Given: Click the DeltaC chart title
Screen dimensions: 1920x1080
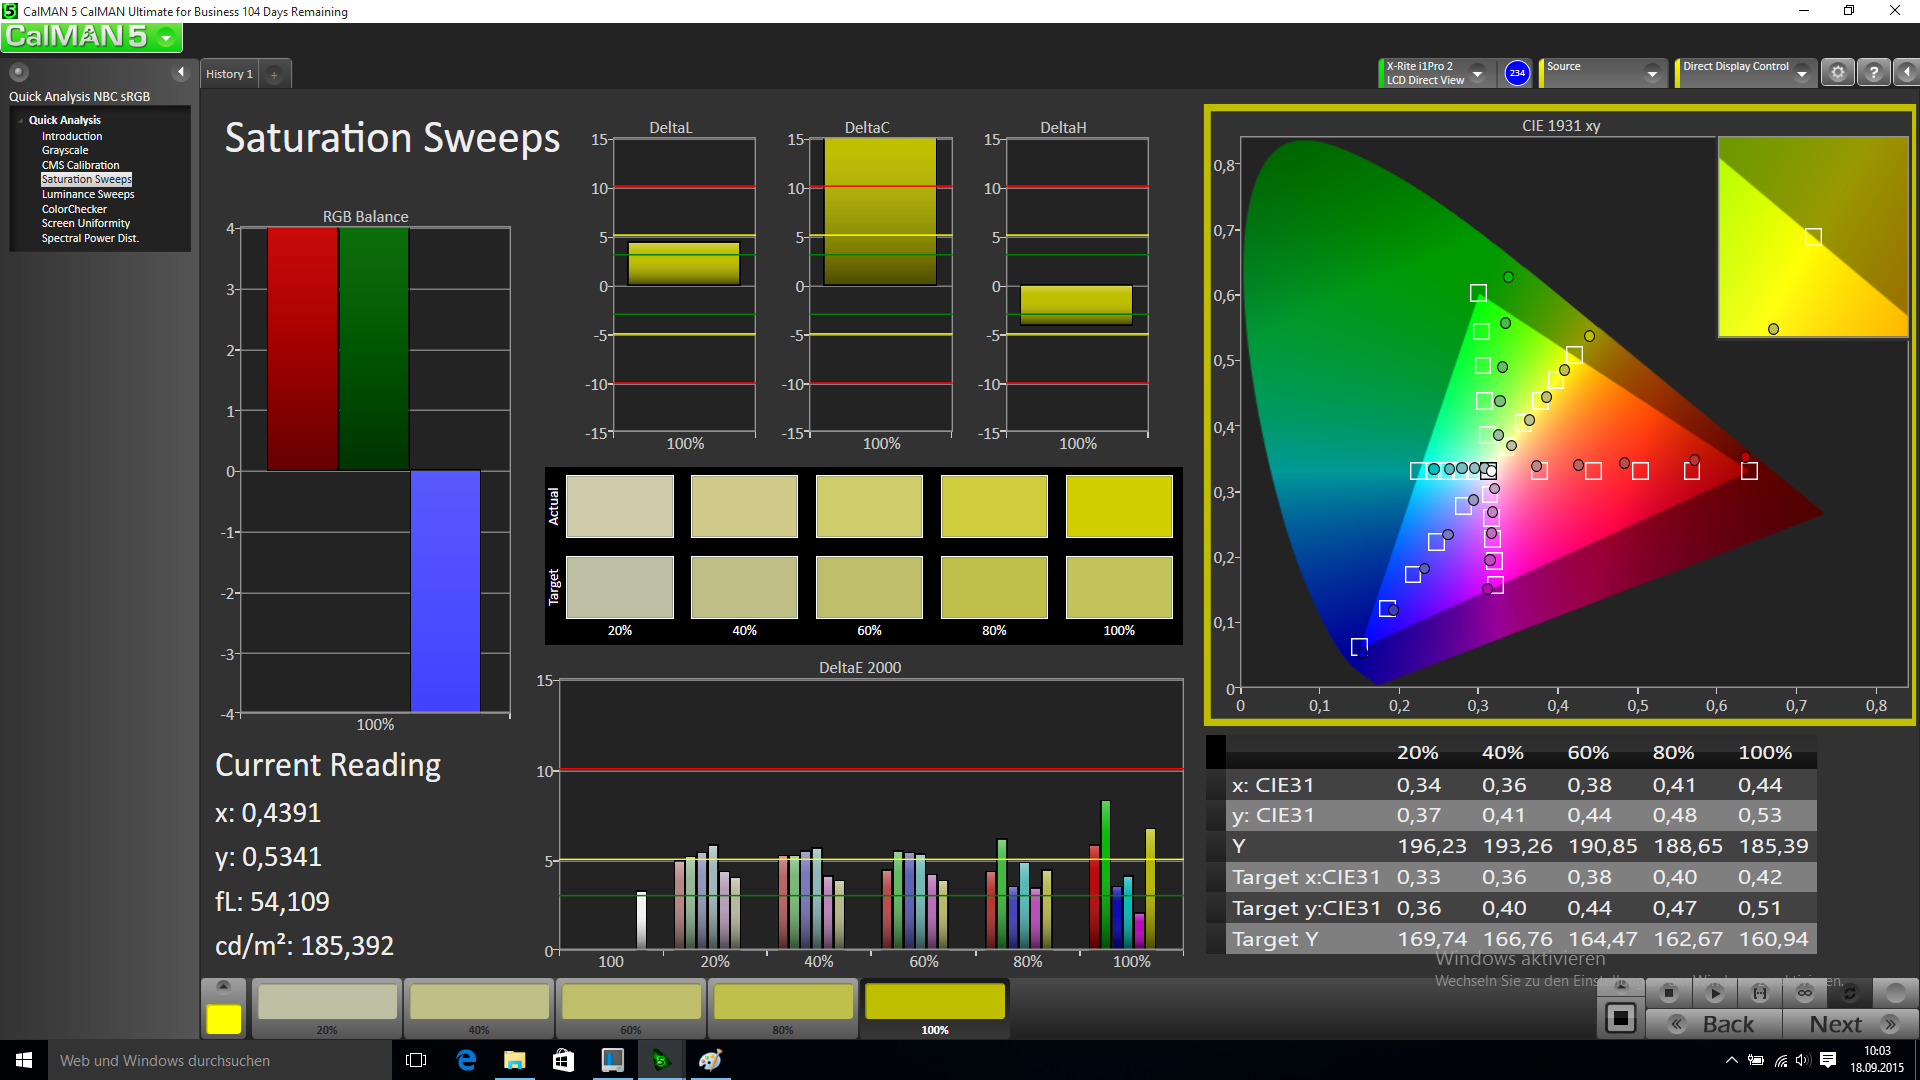Looking at the screenshot, I should click(867, 128).
